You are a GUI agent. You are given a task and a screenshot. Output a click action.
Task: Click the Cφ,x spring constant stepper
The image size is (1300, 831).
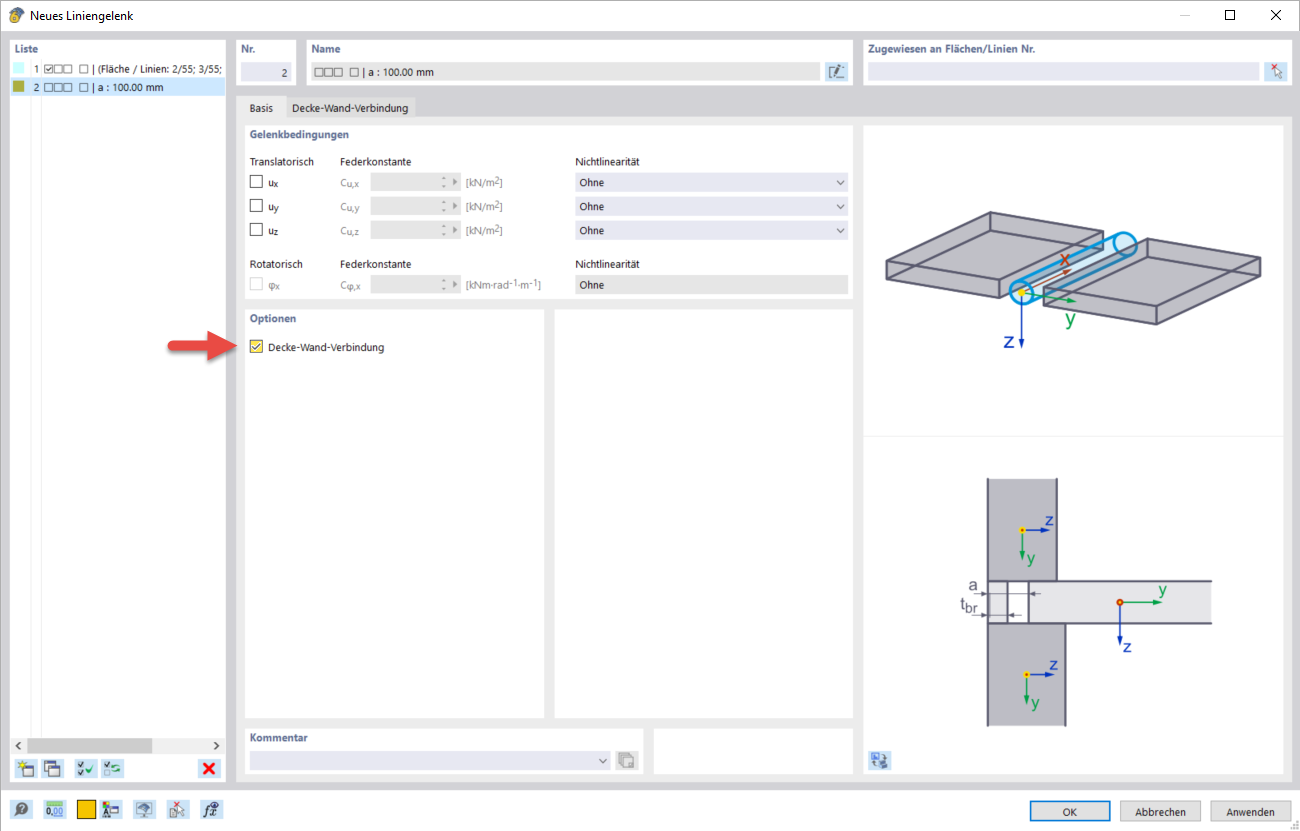pyautogui.click(x=444, y=285)
